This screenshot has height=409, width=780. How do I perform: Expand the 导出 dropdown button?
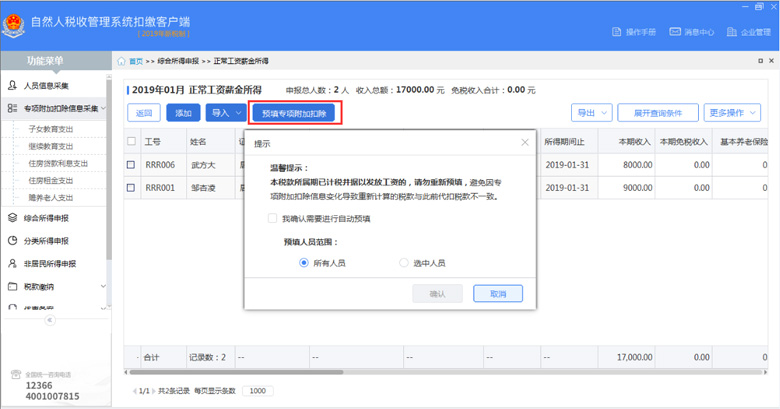(590, 113)
